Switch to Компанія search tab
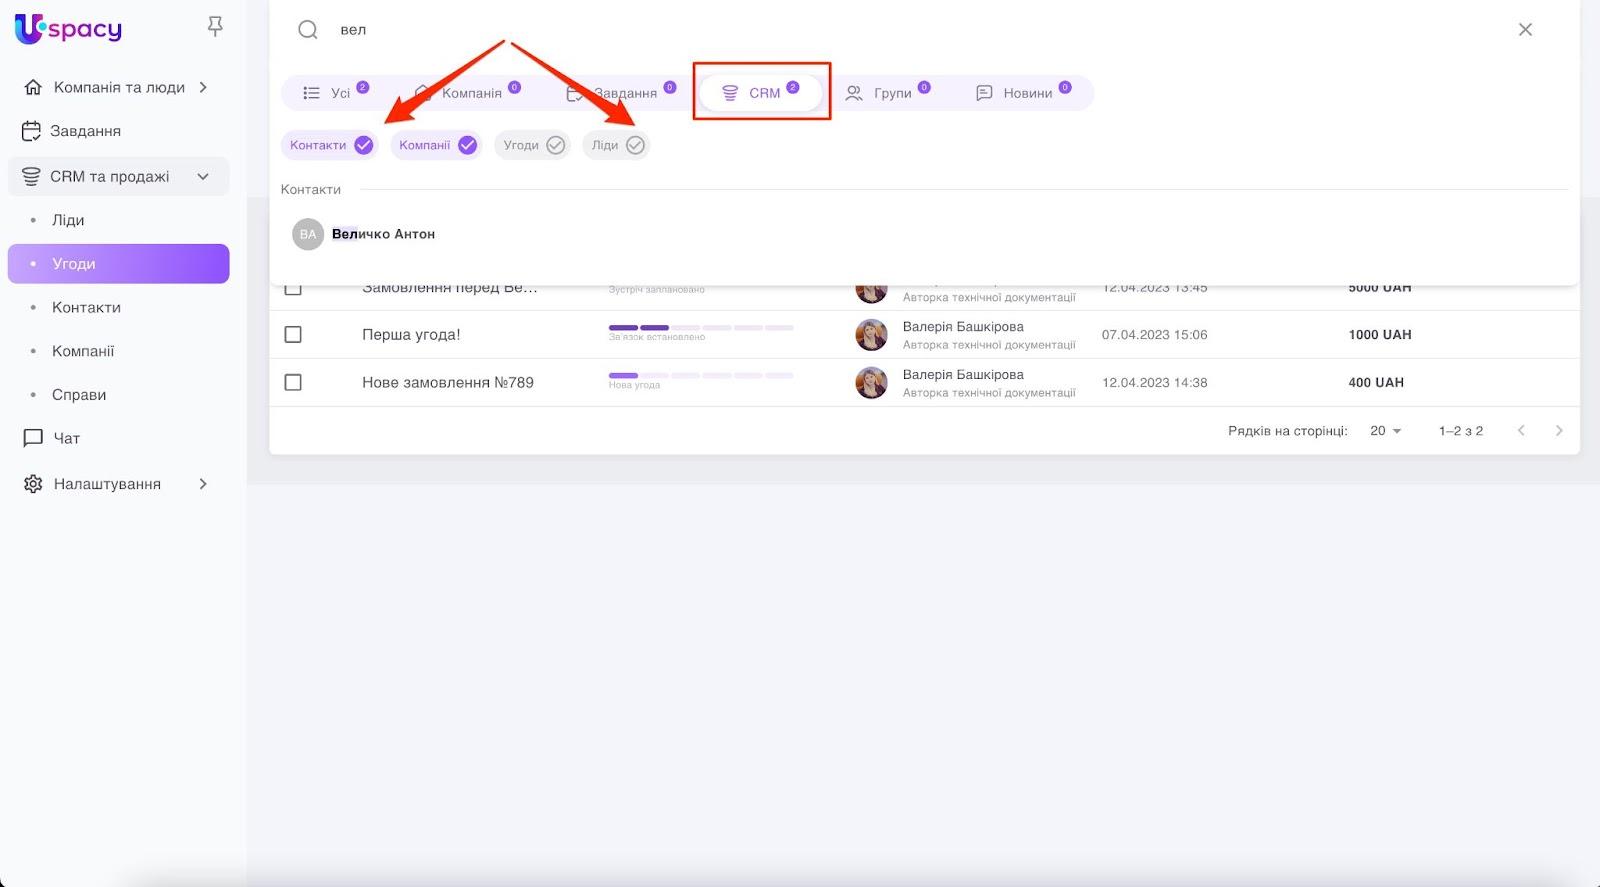 pos(467,93)
